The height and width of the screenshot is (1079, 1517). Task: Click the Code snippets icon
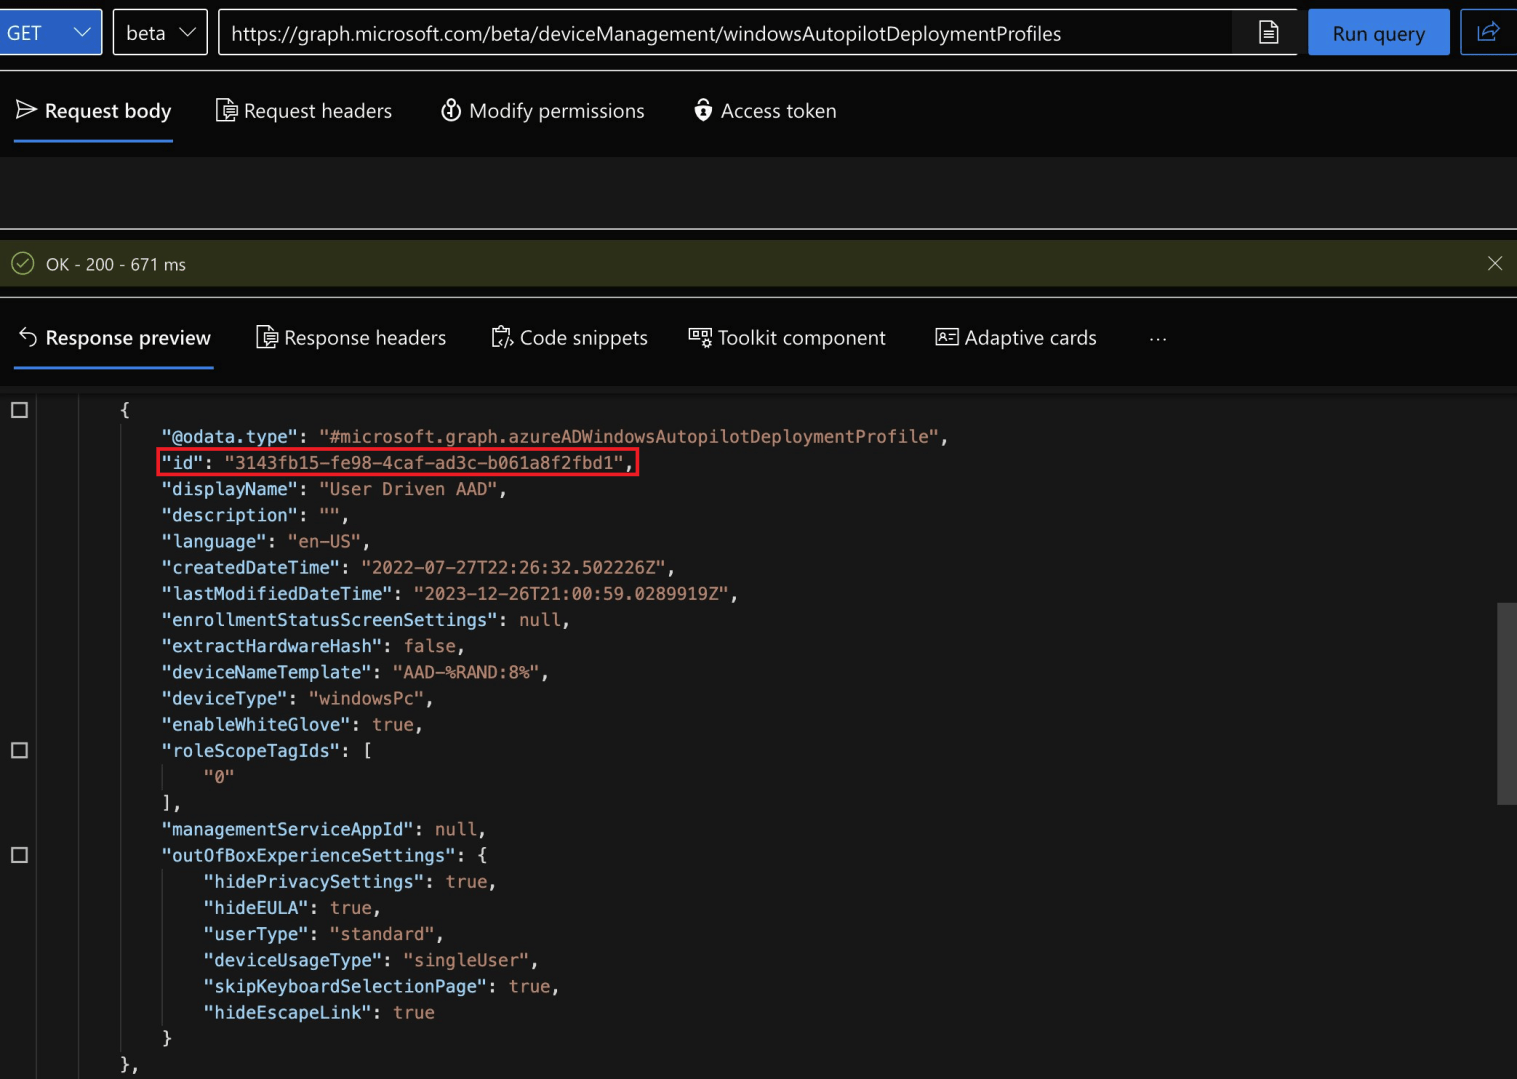(x=501, y=338)
